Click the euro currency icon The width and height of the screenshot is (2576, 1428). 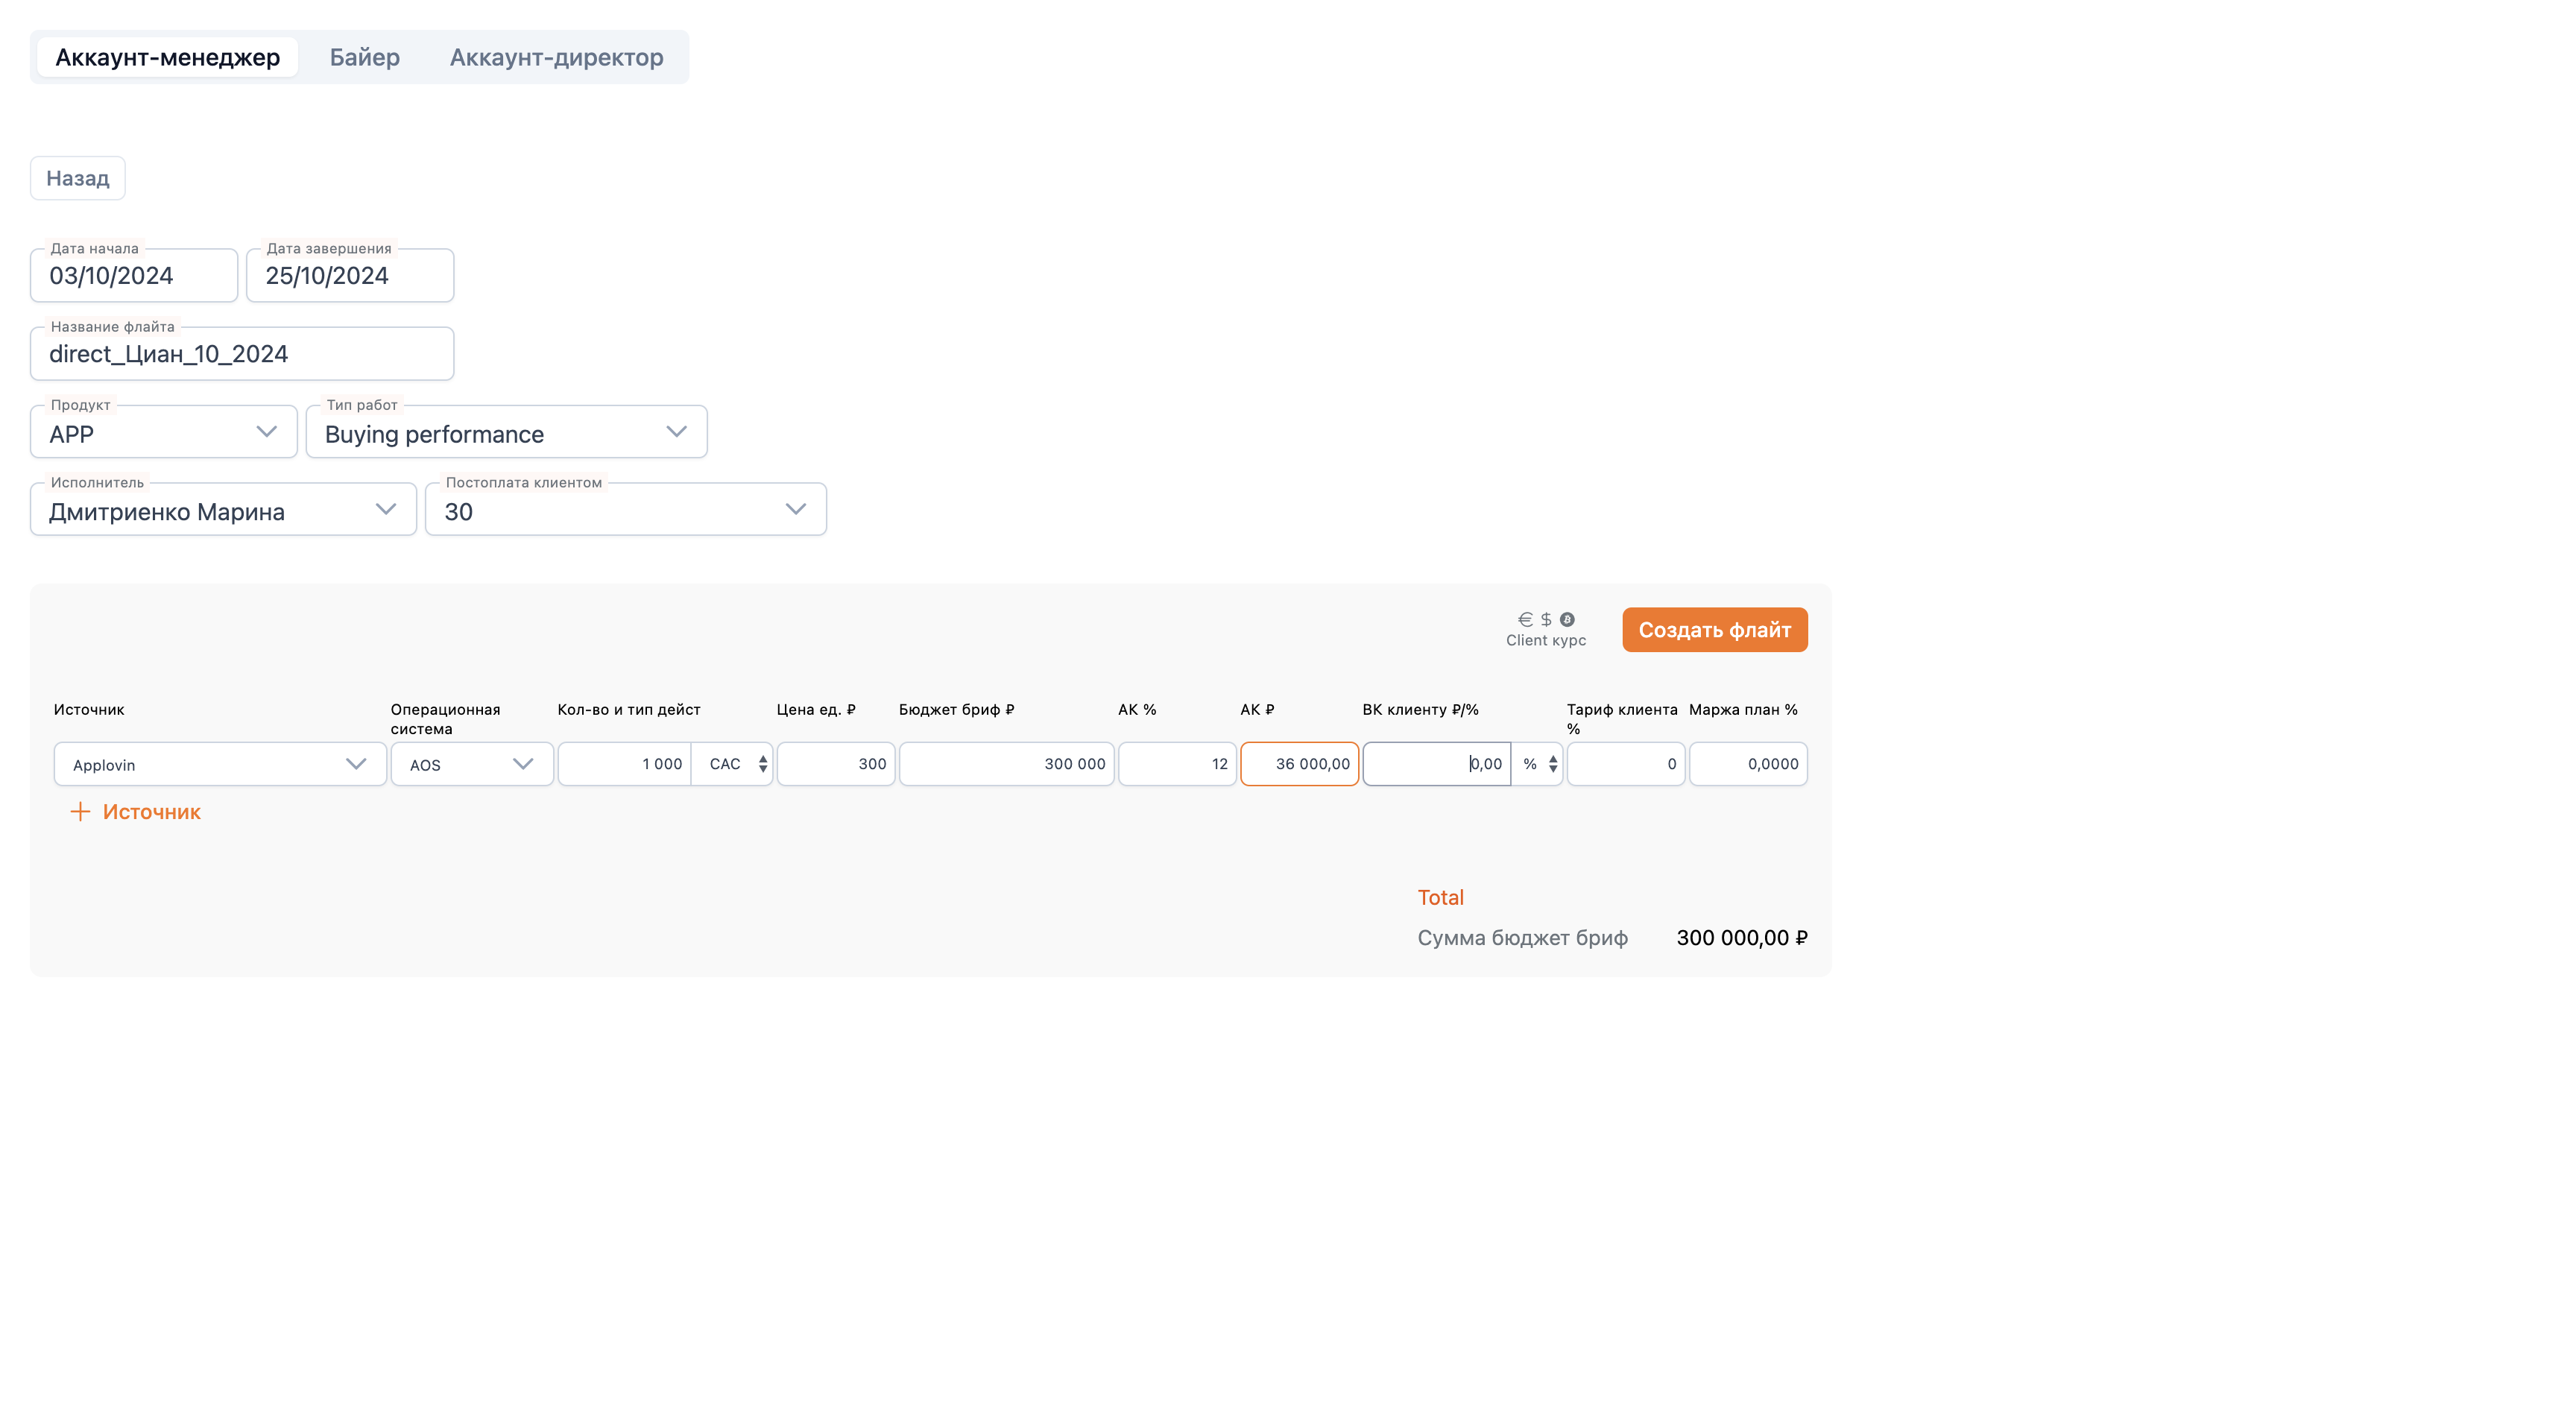tap(1524, 619)
